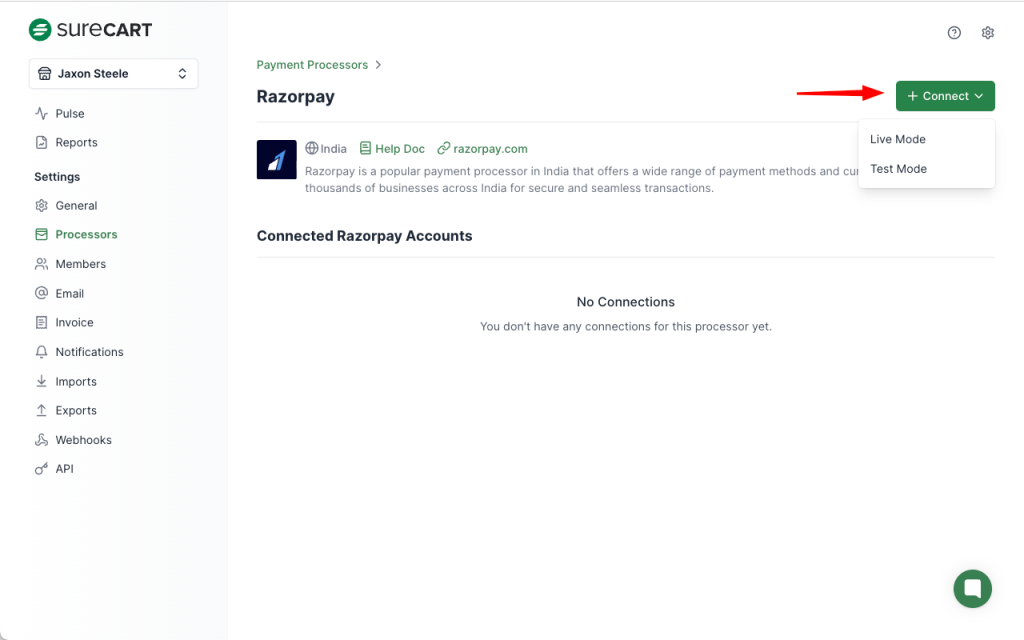1024x640 pixels.
Task: Click the Connect dropdown button
Action: tap(945, 96)
